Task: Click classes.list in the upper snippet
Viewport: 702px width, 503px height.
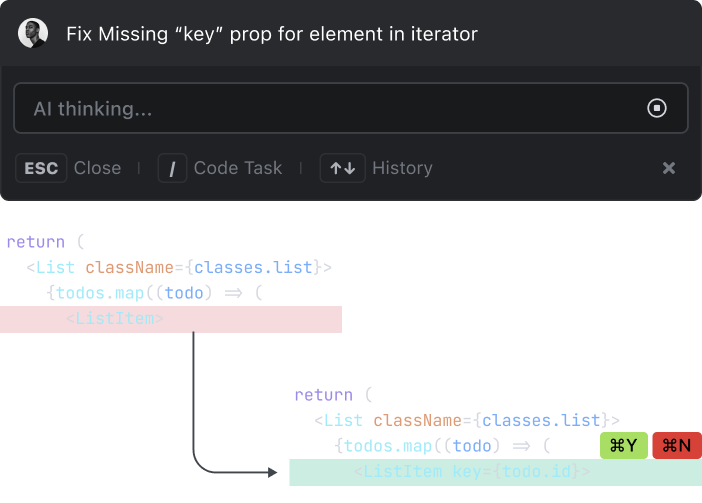Action: 253,268
